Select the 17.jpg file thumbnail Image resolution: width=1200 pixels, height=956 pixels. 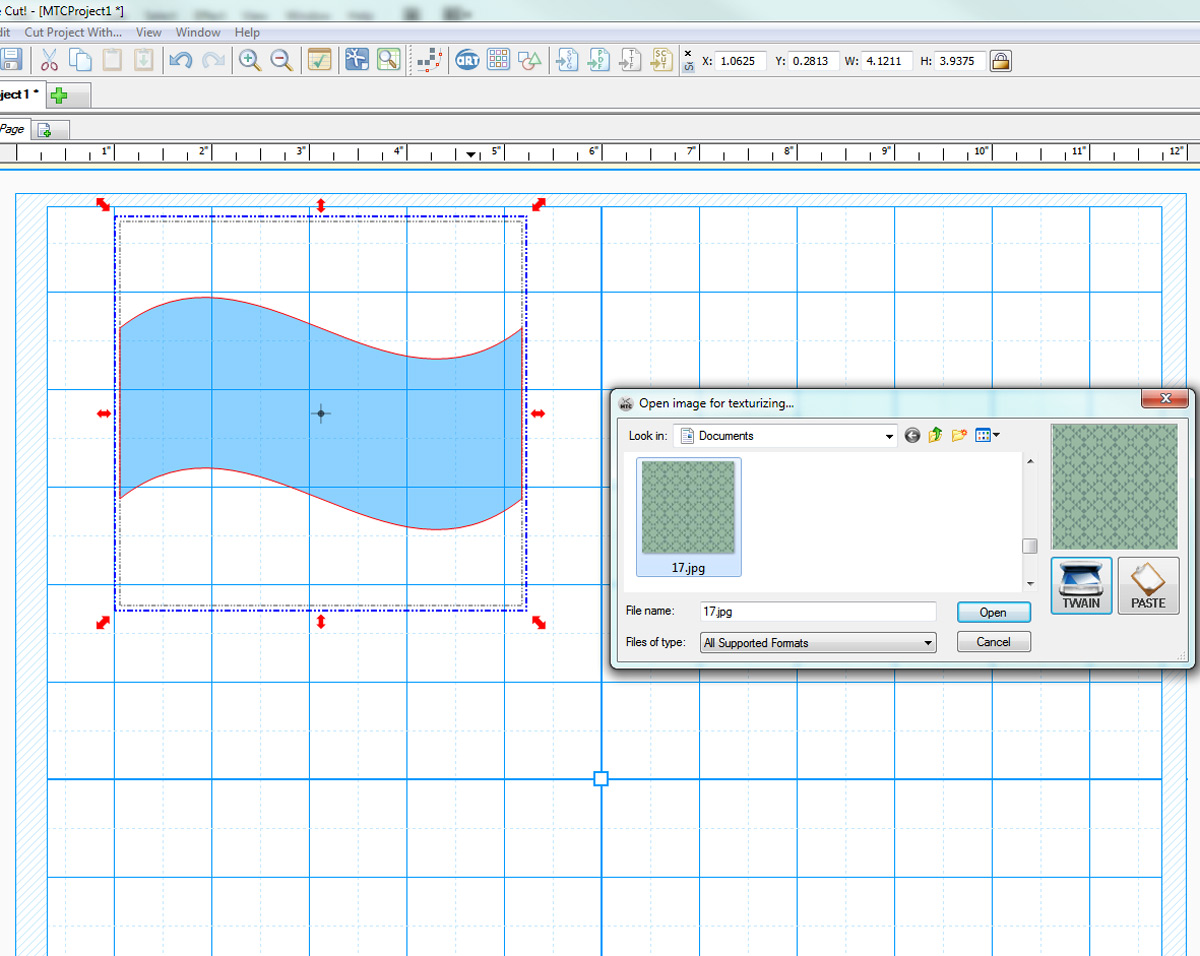click(688, 517)
